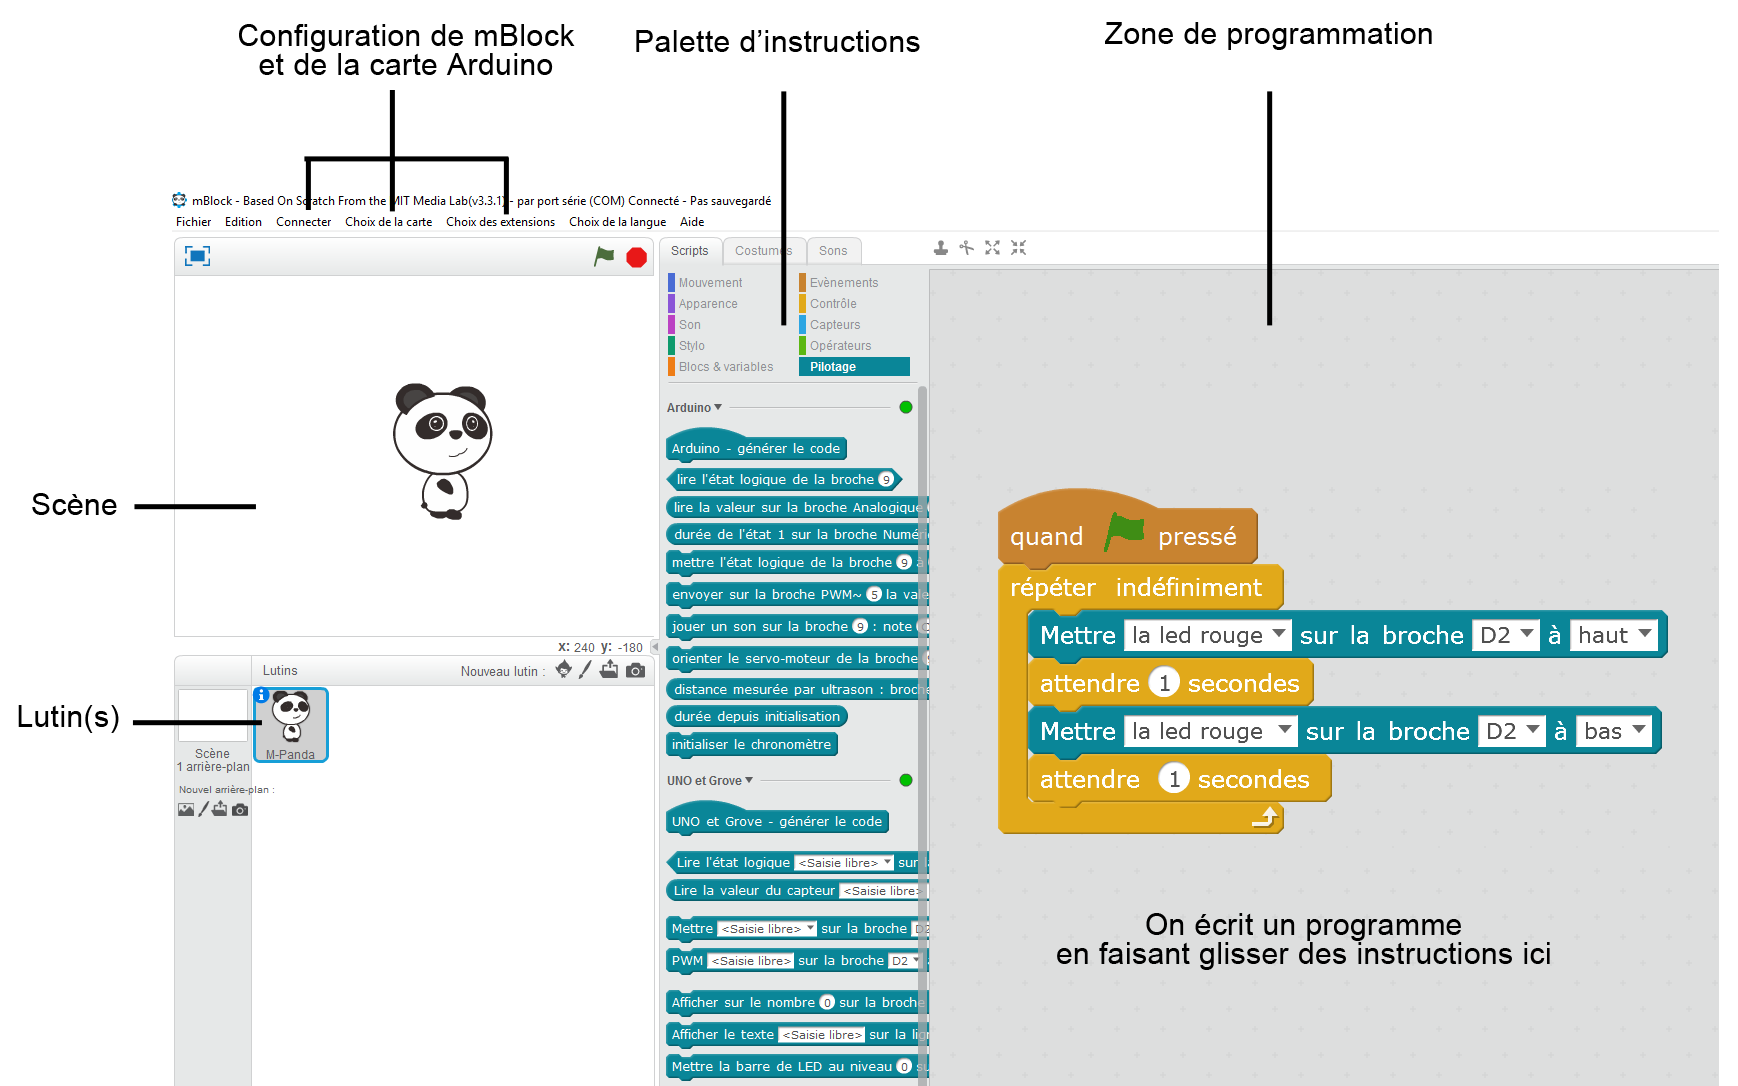Switch to the Costumes tab
1738x1086 pixels.
763,251
